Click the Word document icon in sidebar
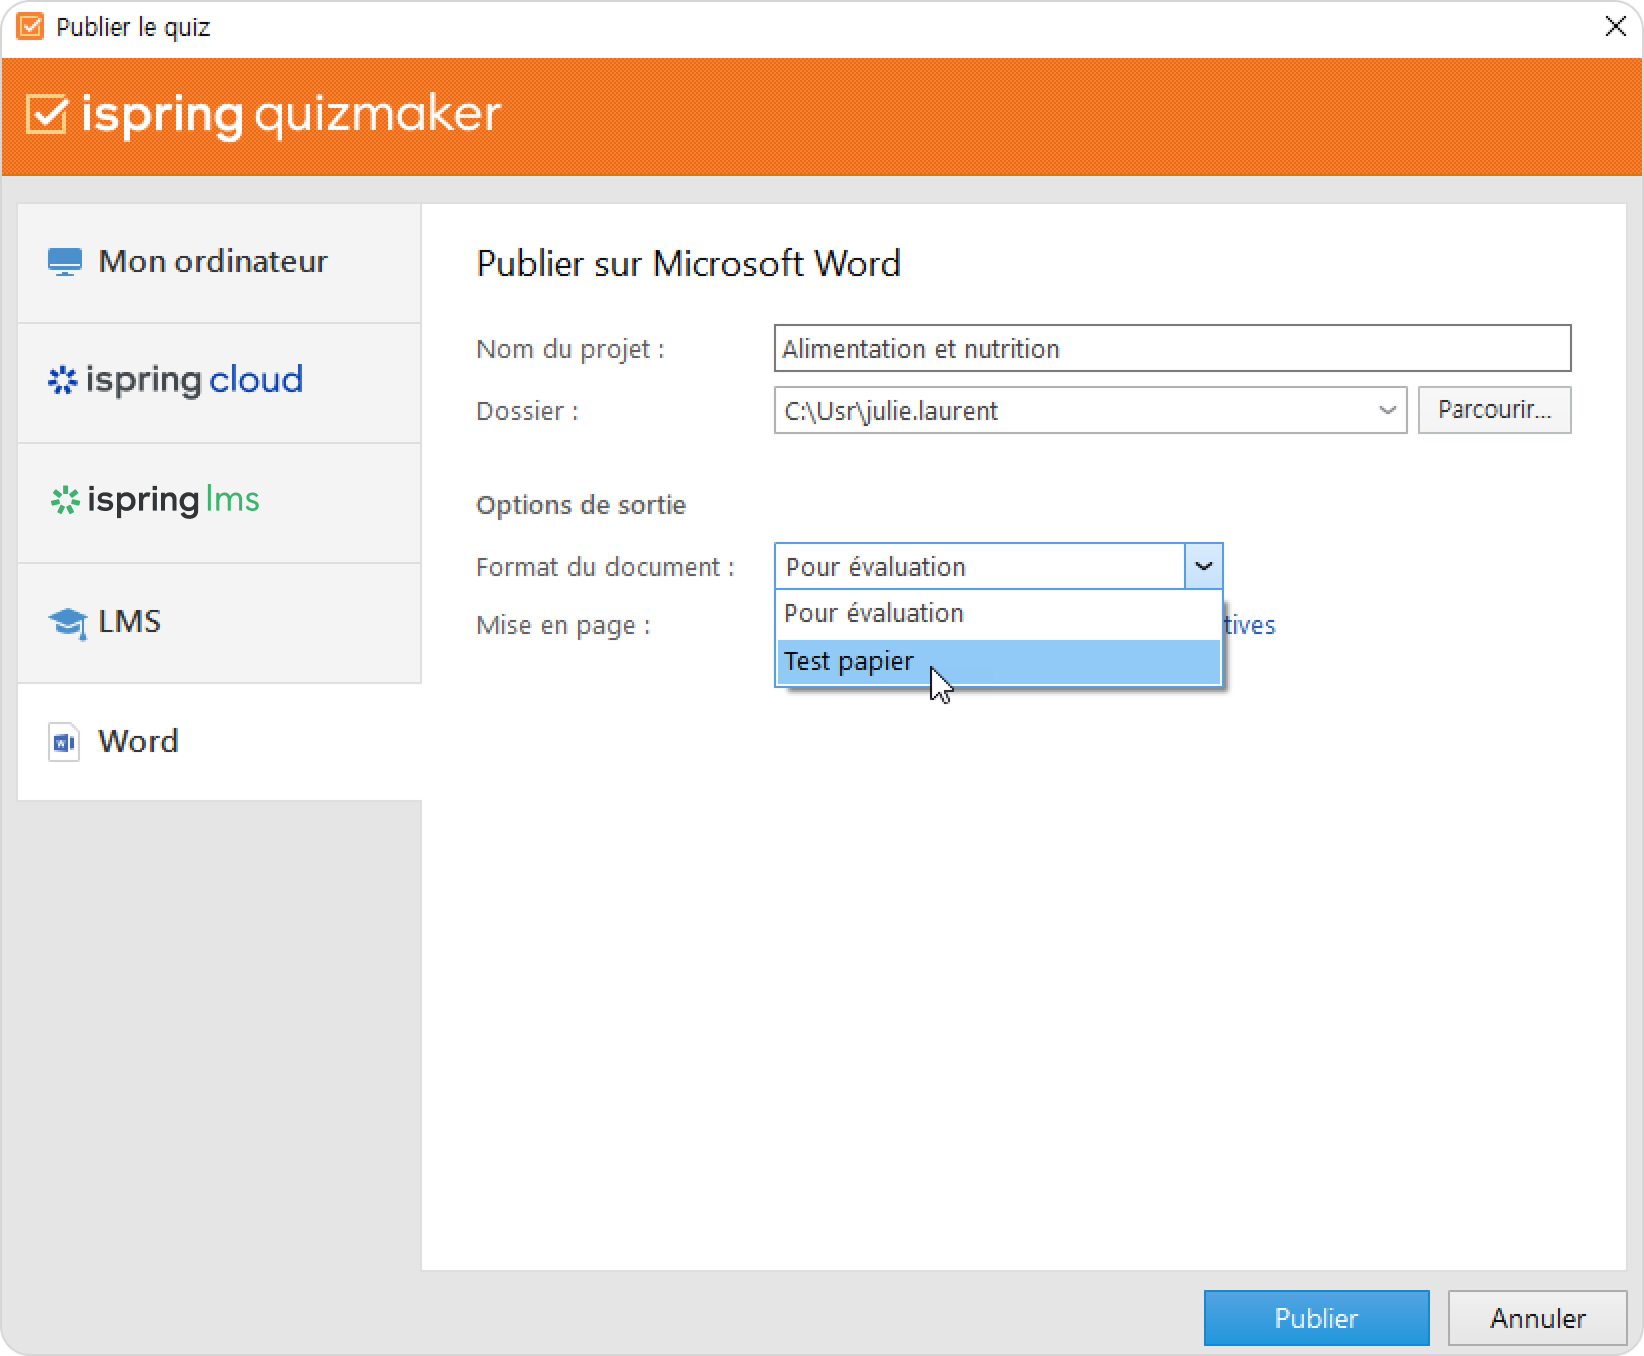 click(x=64, y=742)
